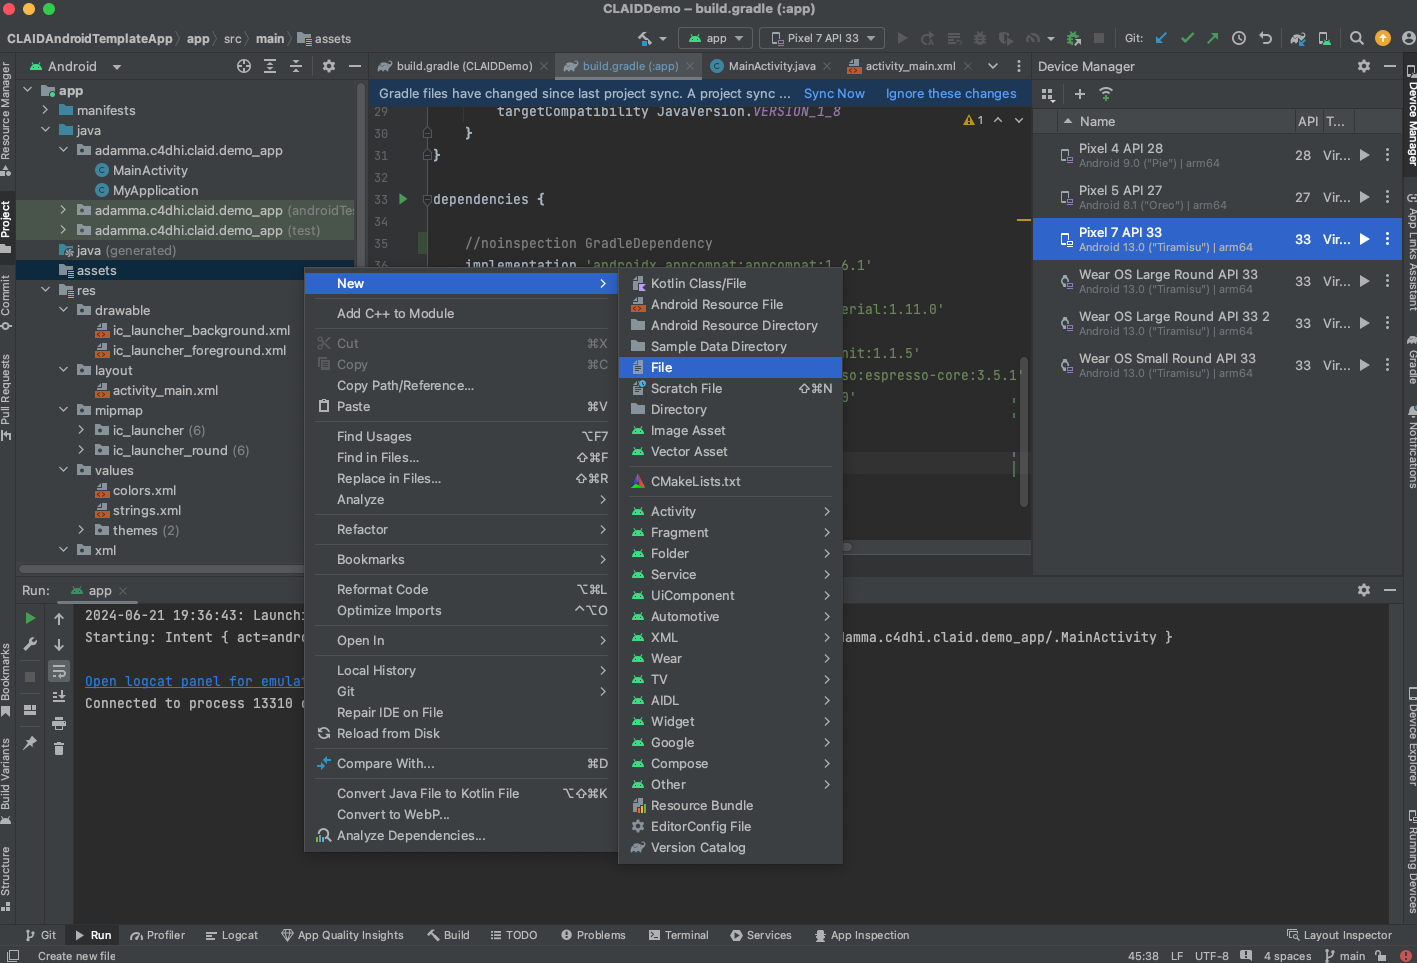Open the Activity submenu
1417x963 pixels.
(x=730, y=511)
